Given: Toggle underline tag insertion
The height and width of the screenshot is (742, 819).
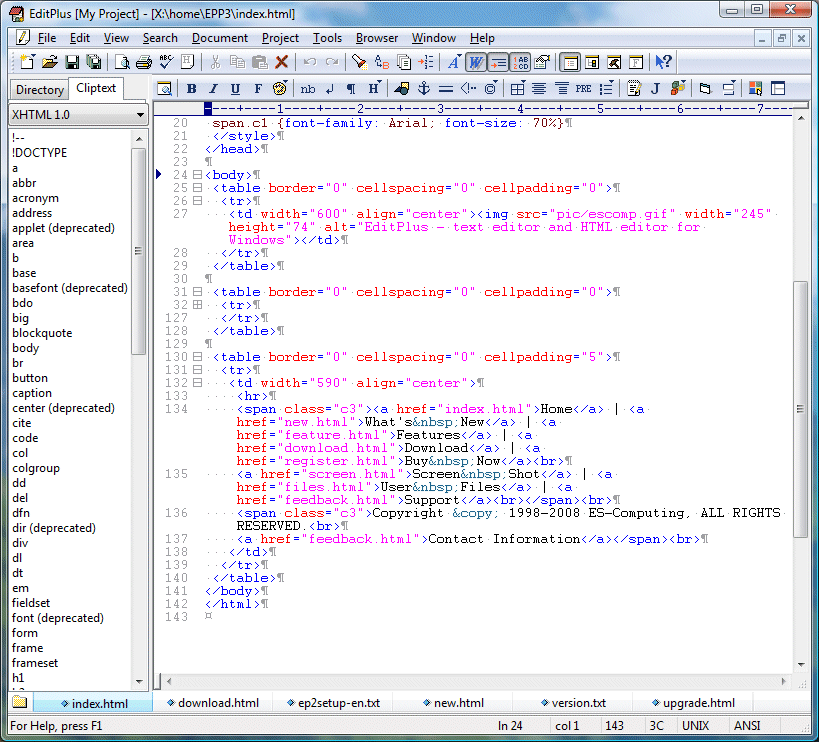Looking at the screenshot, I should point(233,89).
